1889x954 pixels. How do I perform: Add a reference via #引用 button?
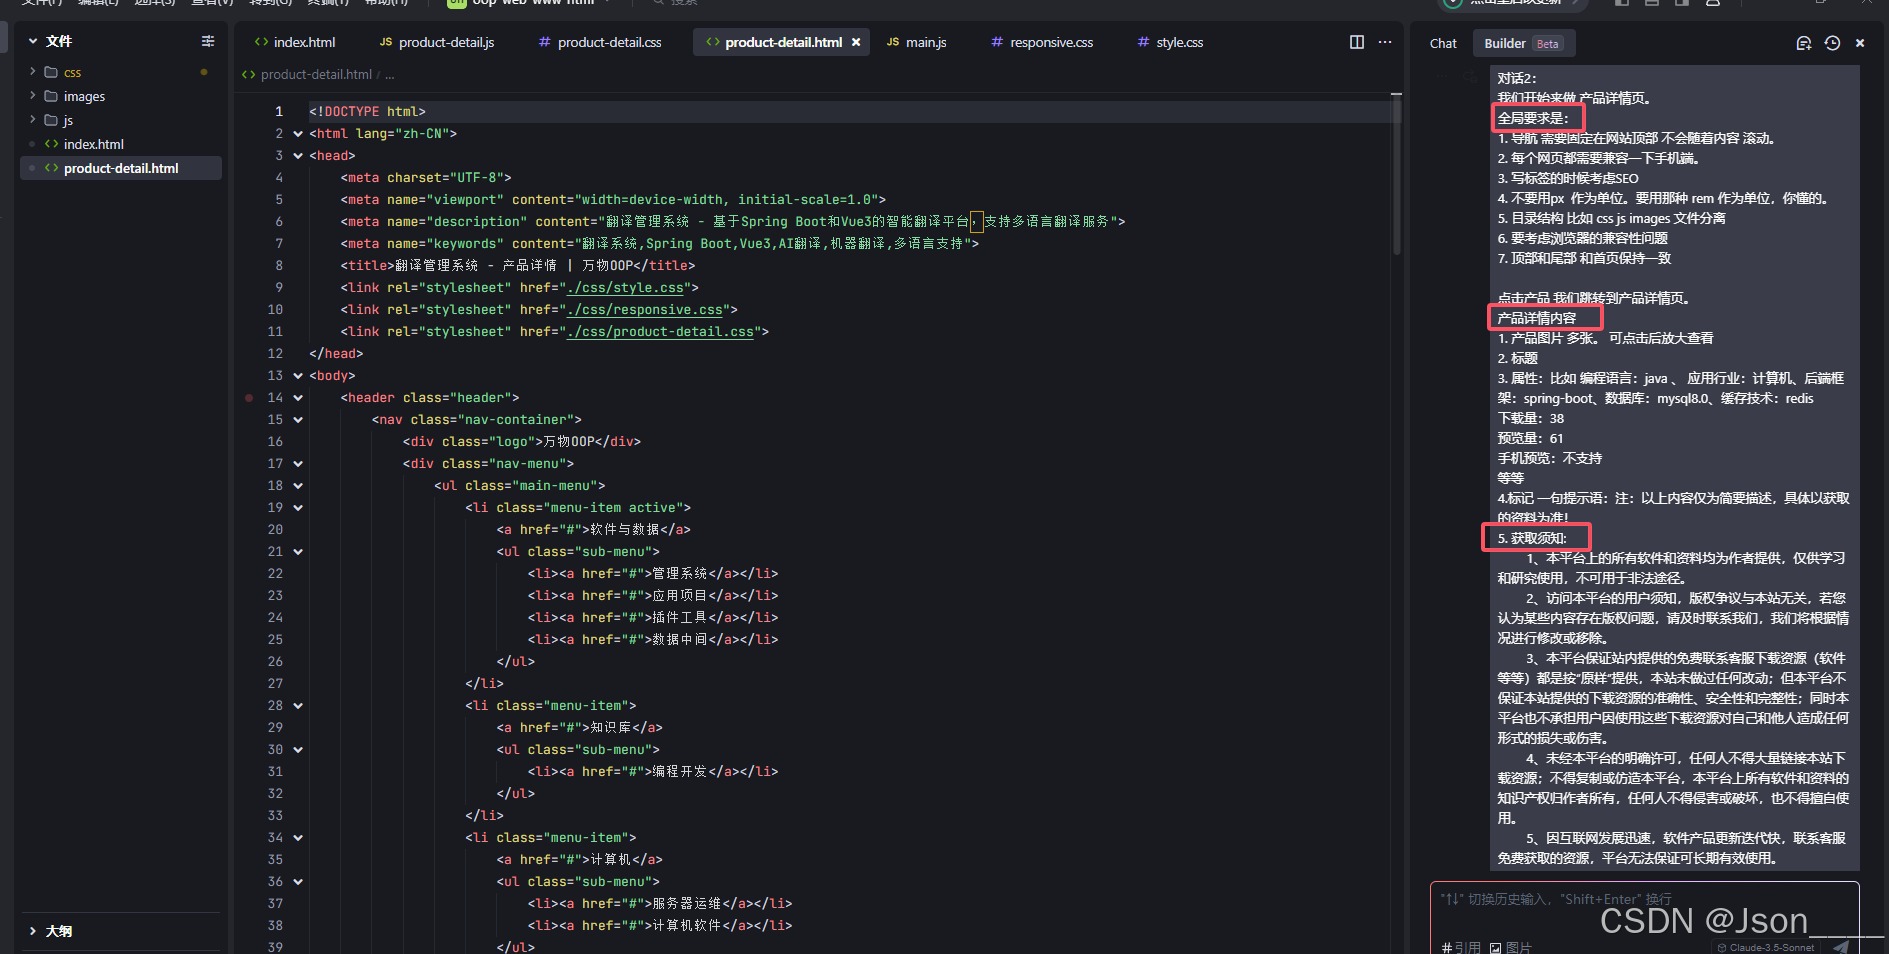pos(1460,947)
